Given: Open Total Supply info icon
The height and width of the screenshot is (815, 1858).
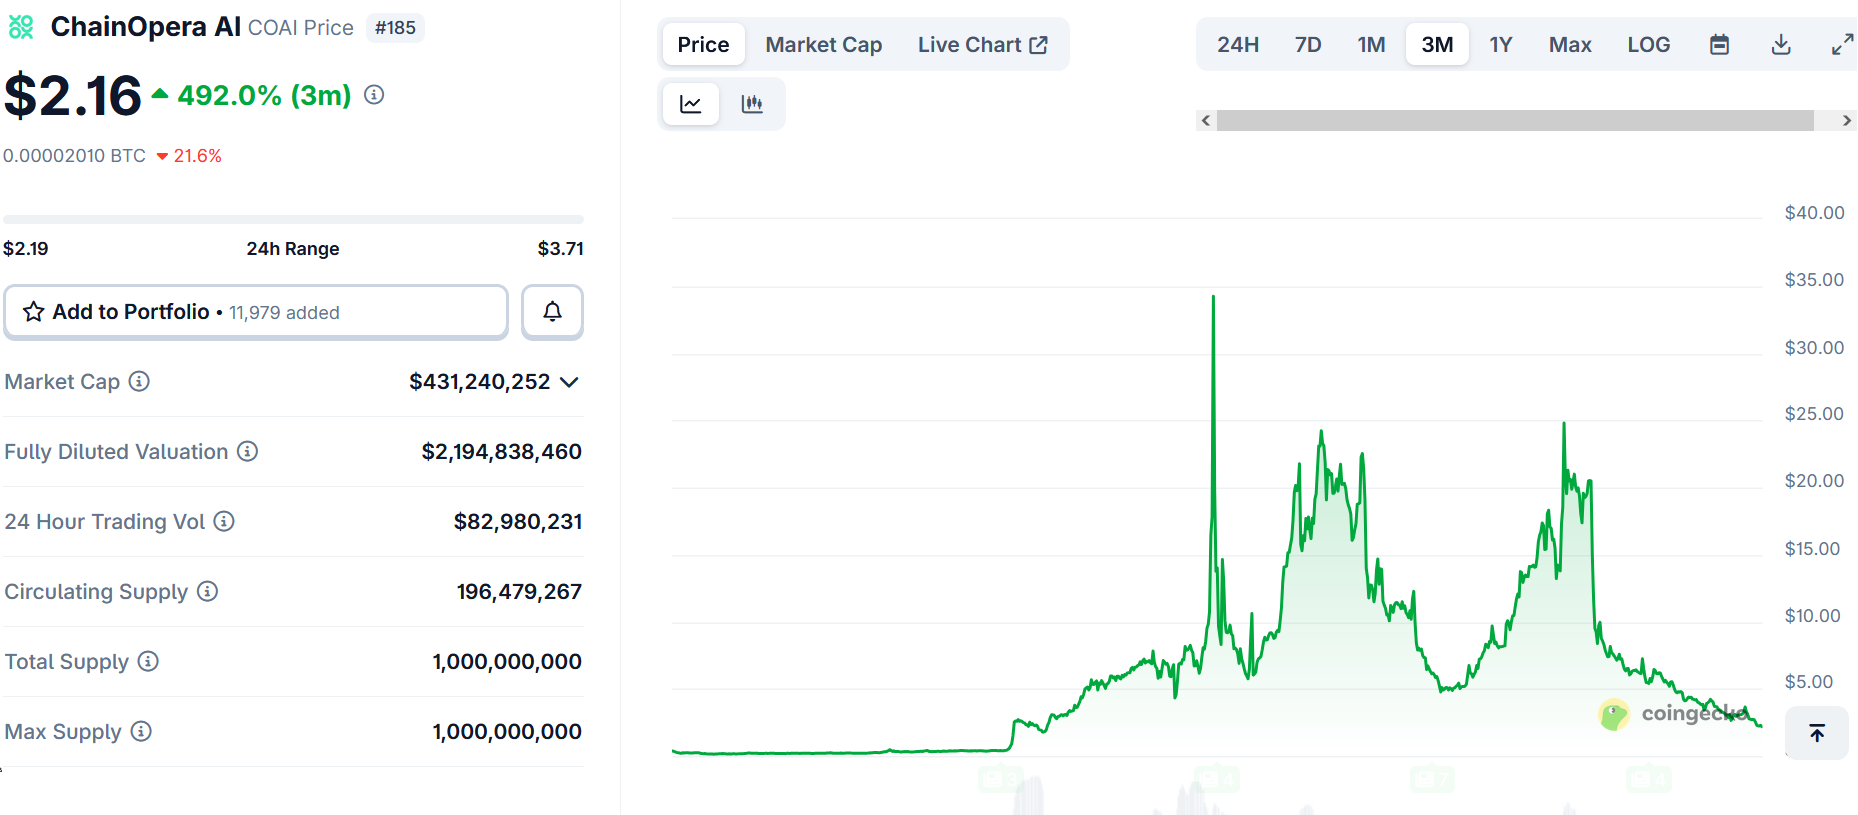Looking at the screenshot, I should pyautogui.click(x=148, y=661).
